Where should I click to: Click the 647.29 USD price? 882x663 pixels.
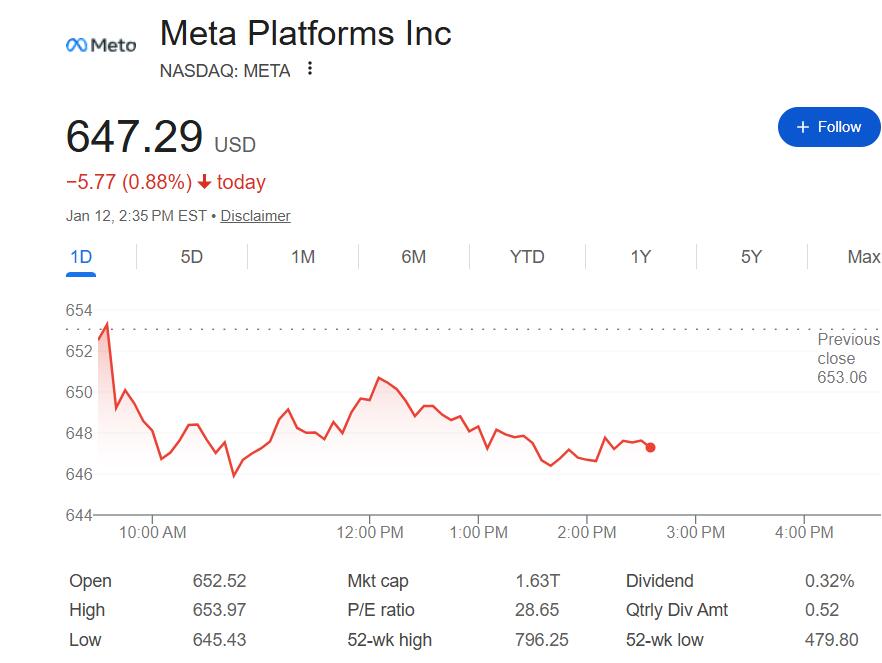pyautogui.click(x=135, y=137)
